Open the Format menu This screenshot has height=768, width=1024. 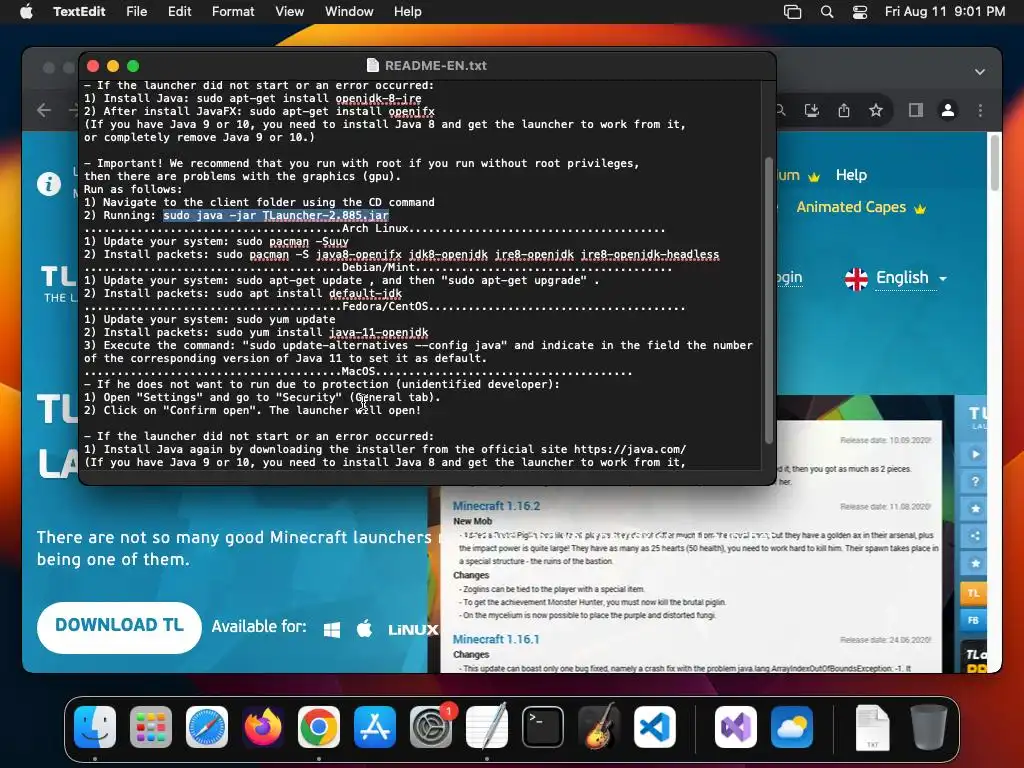point(233,12)
